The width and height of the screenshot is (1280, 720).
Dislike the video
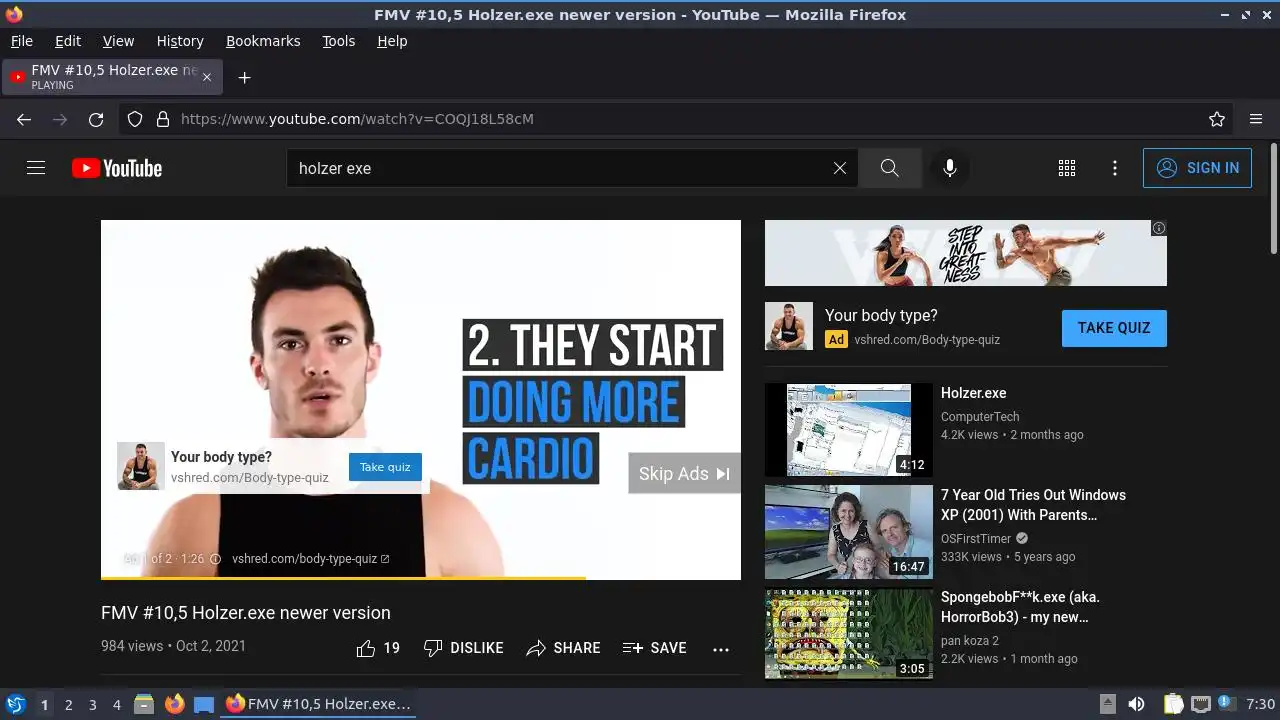tap(463, 648)
